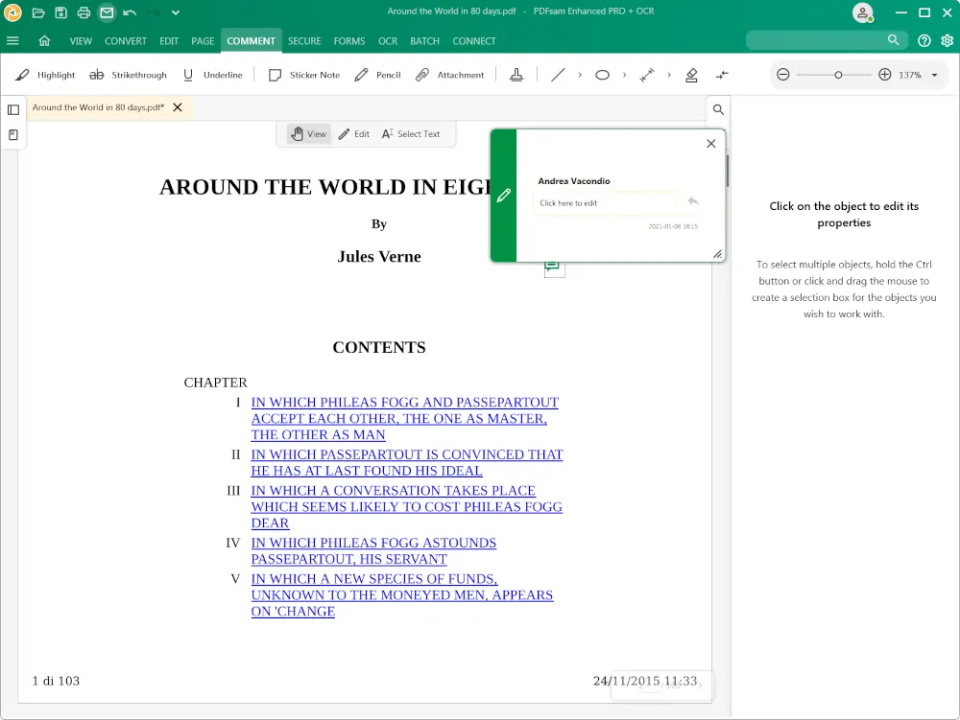
Task: Select the Strikethrough tool
Action: pyautogui.click(x=128, y=75)
